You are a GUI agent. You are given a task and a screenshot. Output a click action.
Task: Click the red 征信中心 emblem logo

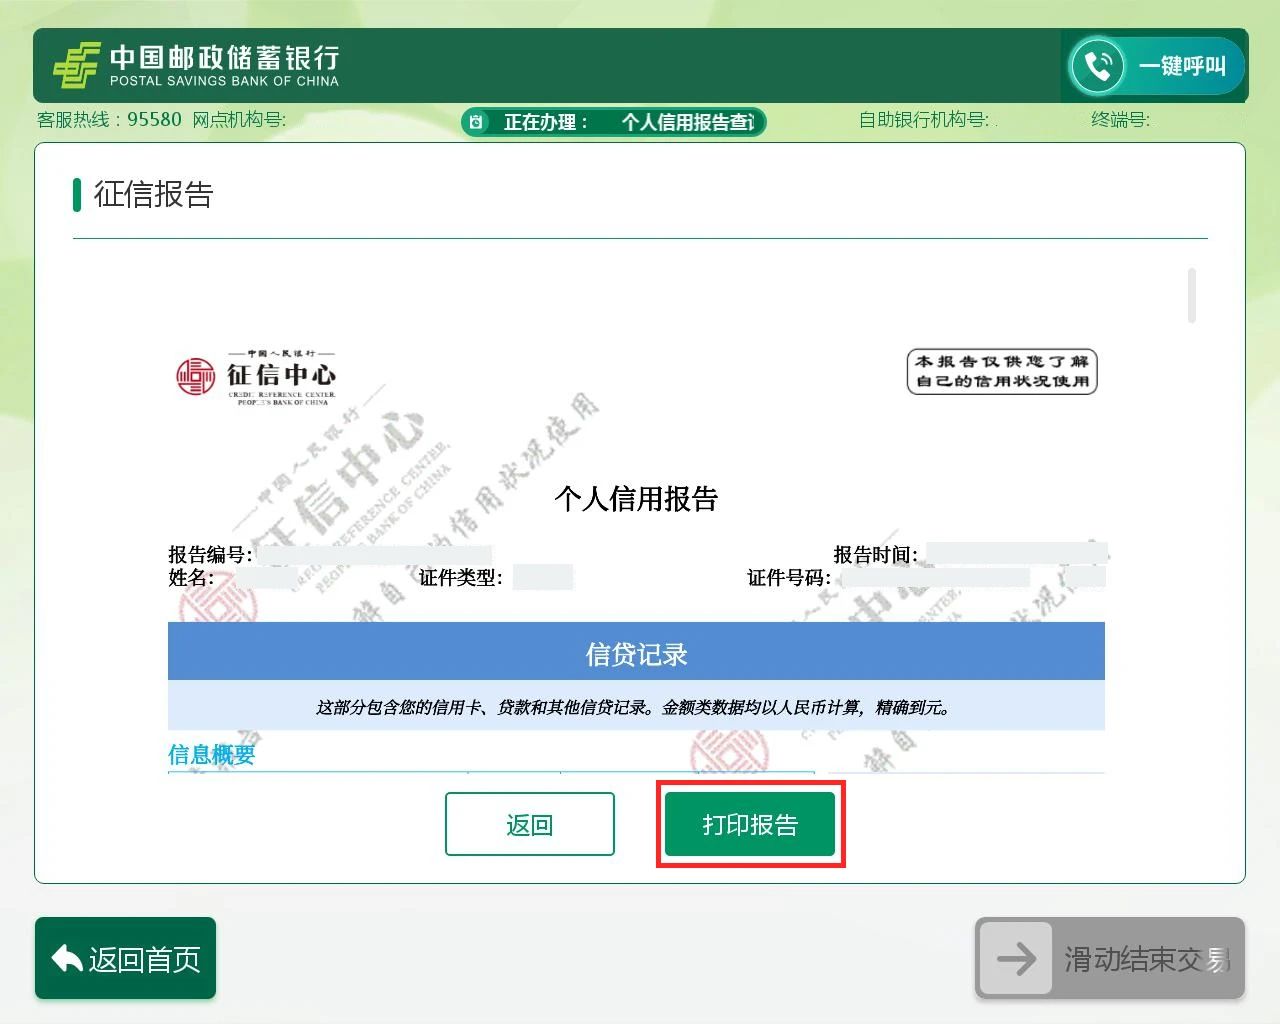point(196,377)
